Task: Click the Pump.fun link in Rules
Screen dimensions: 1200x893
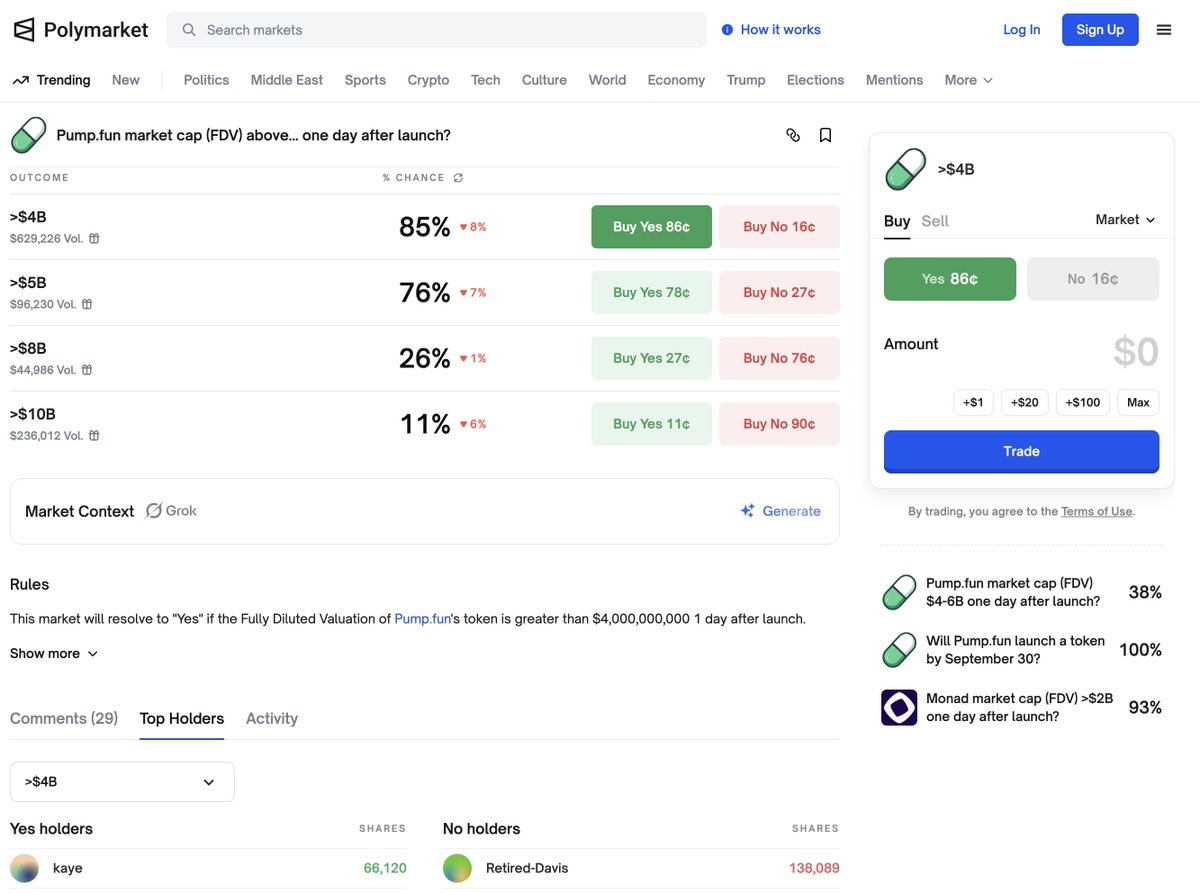Action: (x=423, y=619)
